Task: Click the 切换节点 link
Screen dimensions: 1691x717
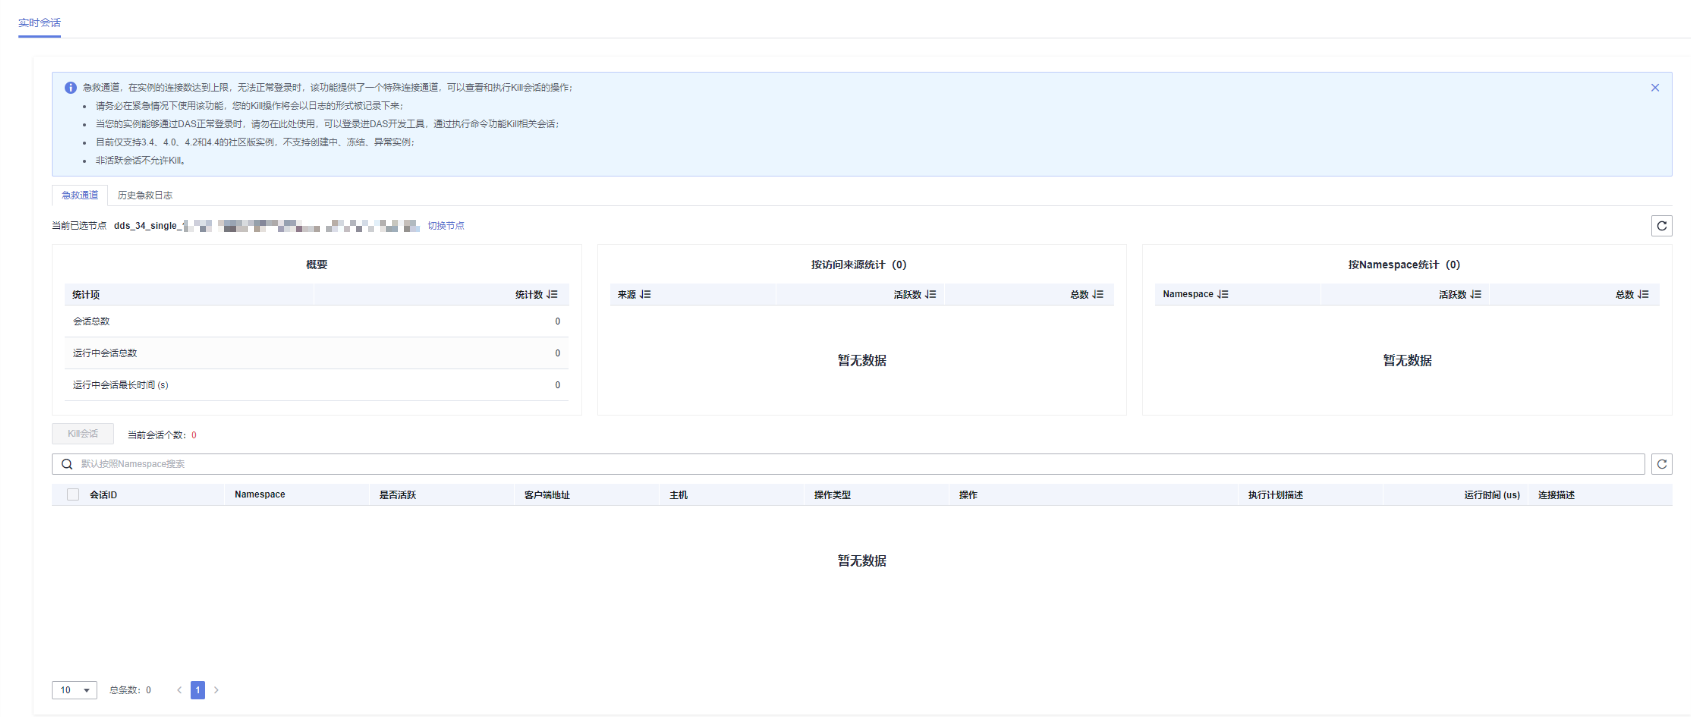Action: click(x=446, y=226)
